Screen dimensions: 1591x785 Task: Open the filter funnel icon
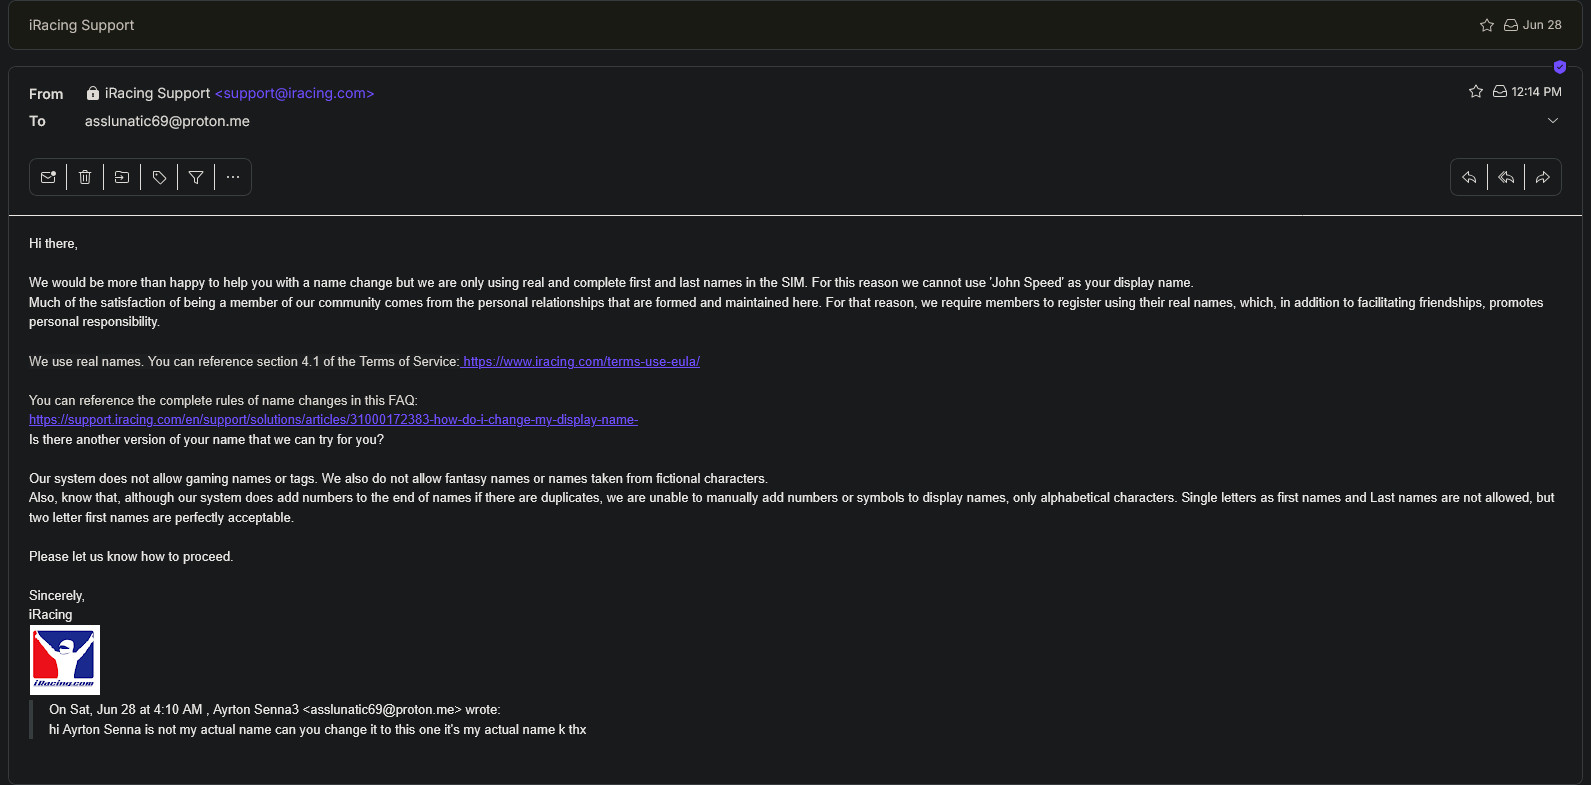[196, 177]
